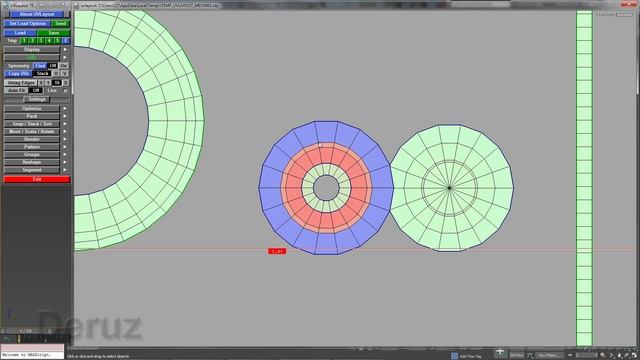Expand the Segment arrow
Image resolution: width=640 pixels, height=360 pixels.
[65, 170]
